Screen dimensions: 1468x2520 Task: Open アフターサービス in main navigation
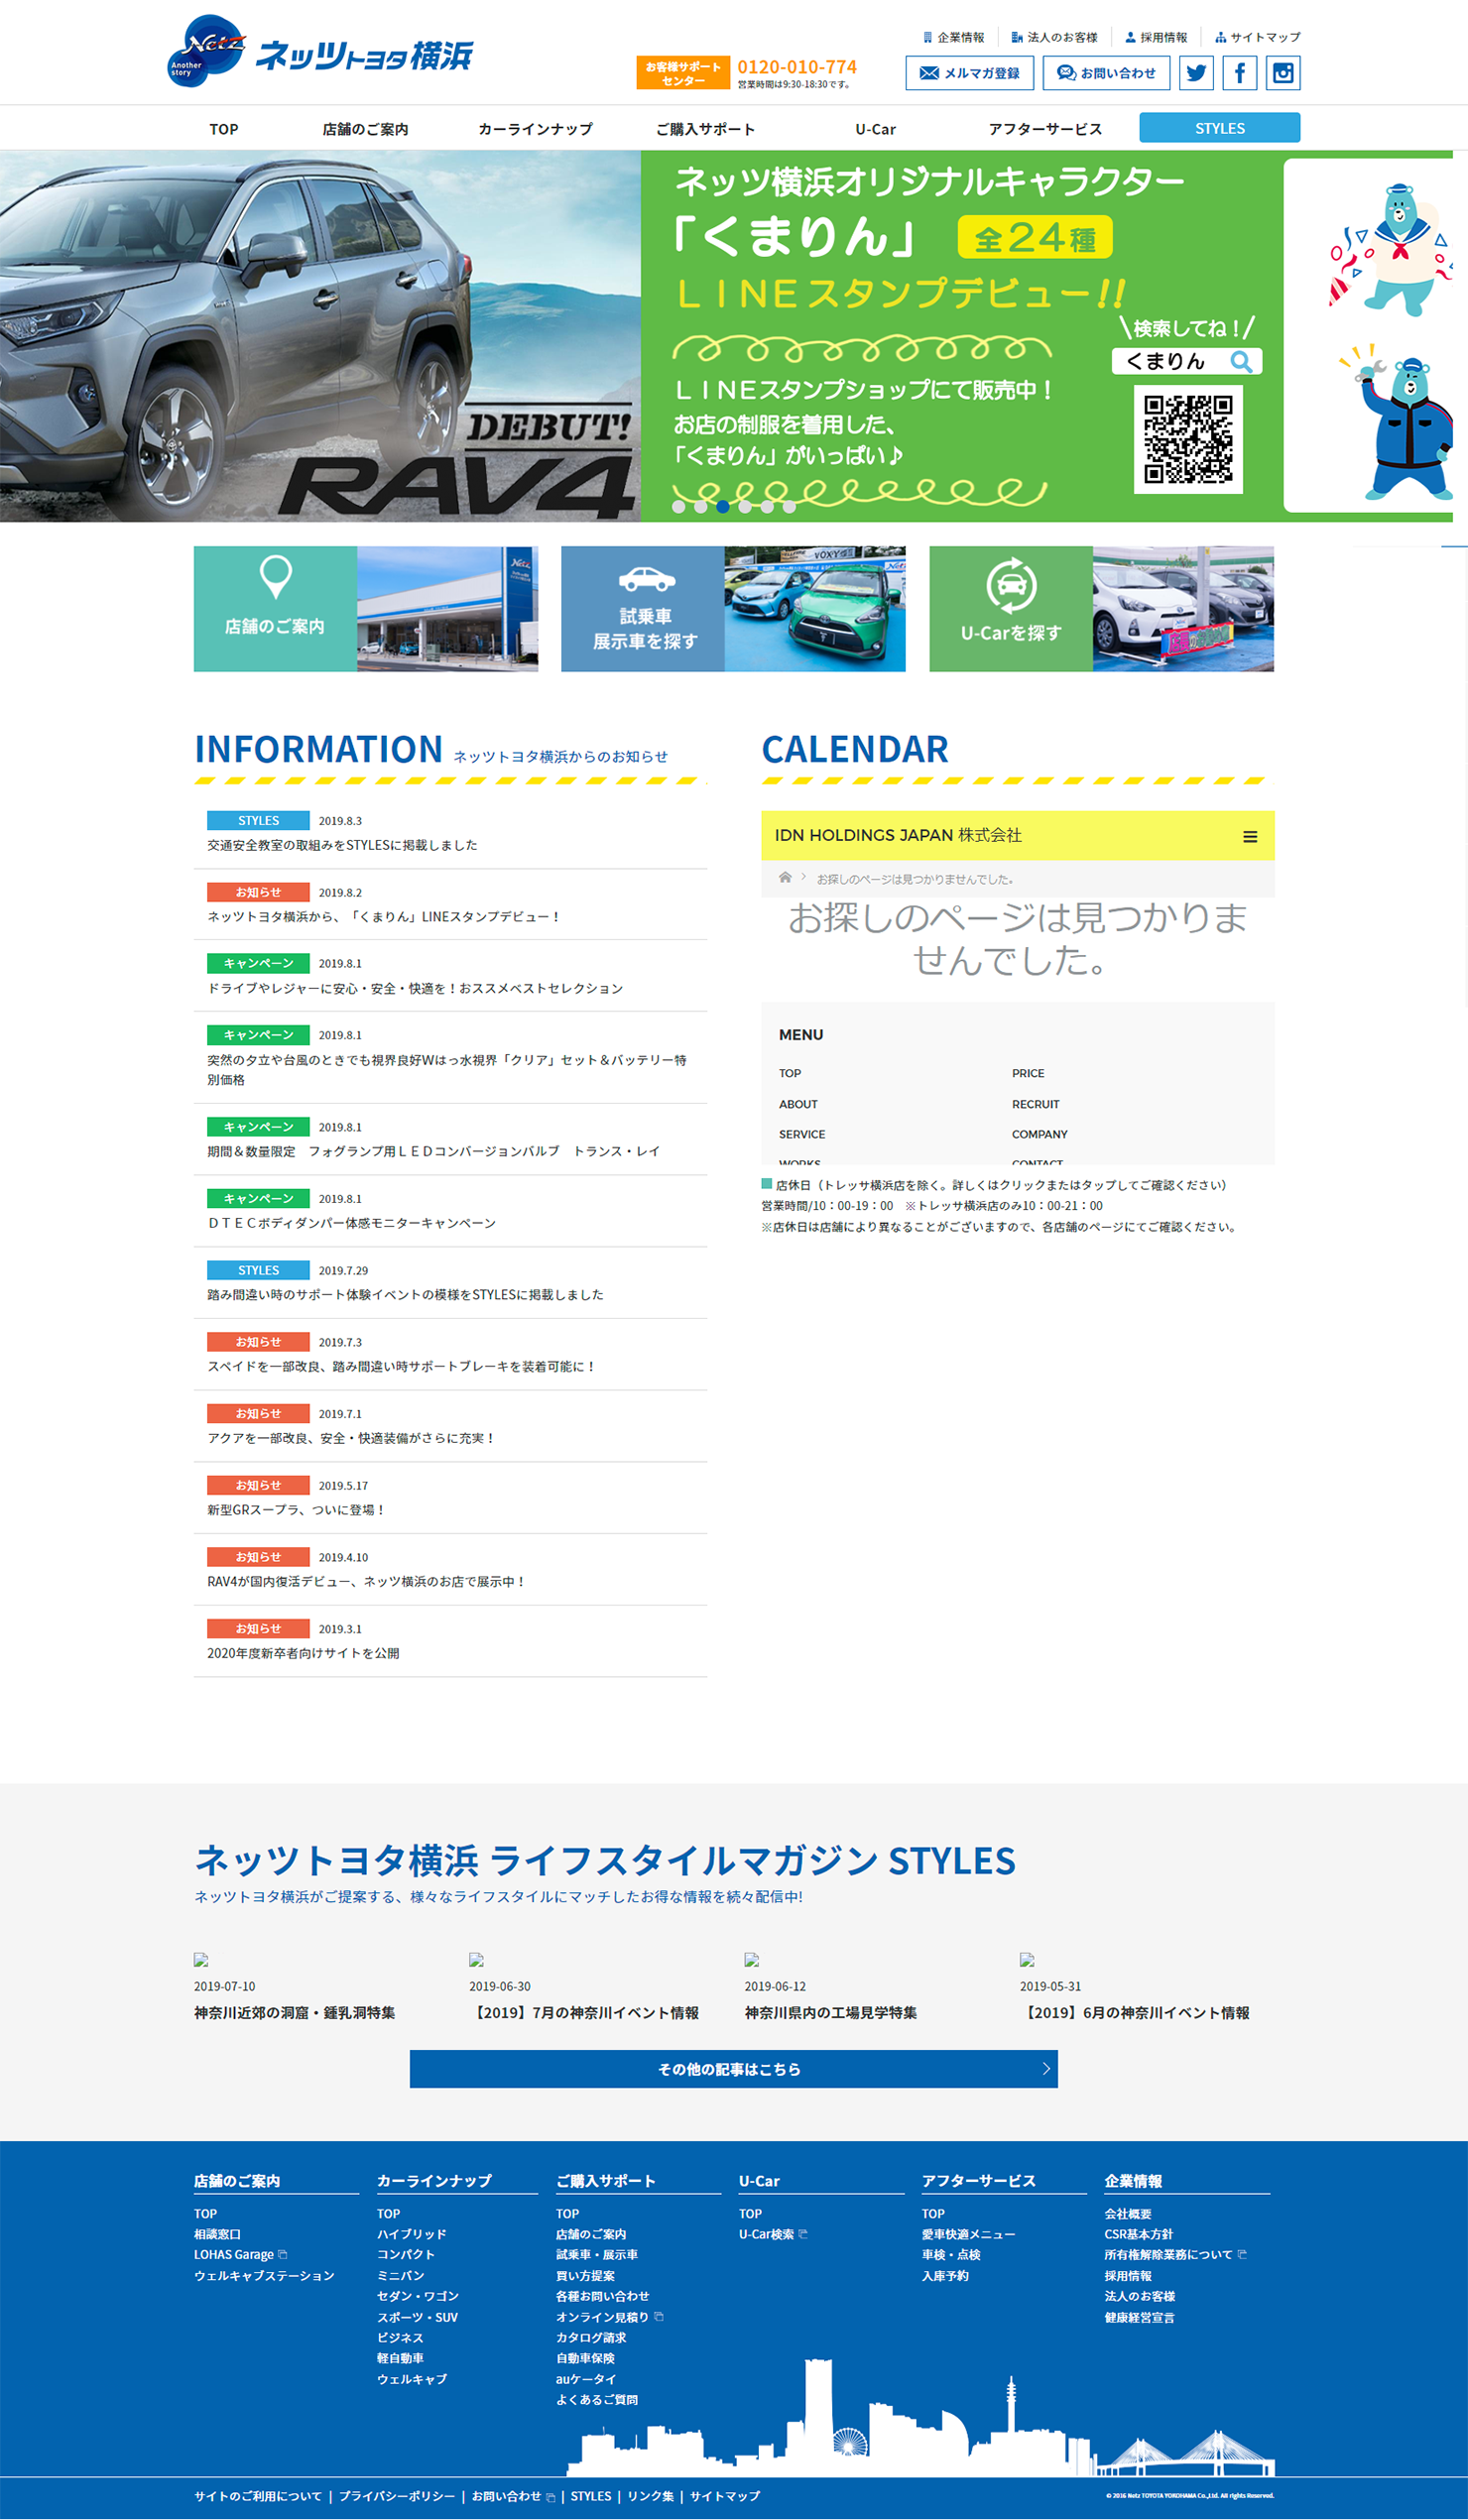pos(1045,129)
